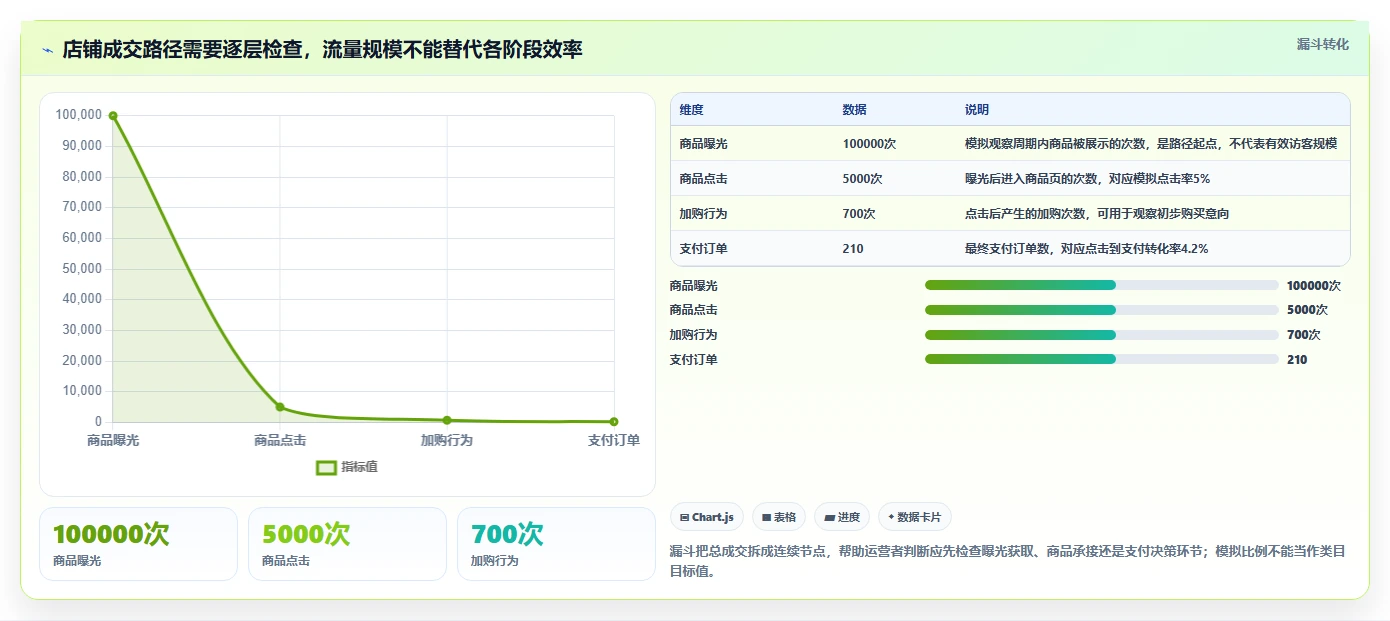Click the page title about 店铺成交路径
The image size is (1390, 621).
click(x=322, y=50)
